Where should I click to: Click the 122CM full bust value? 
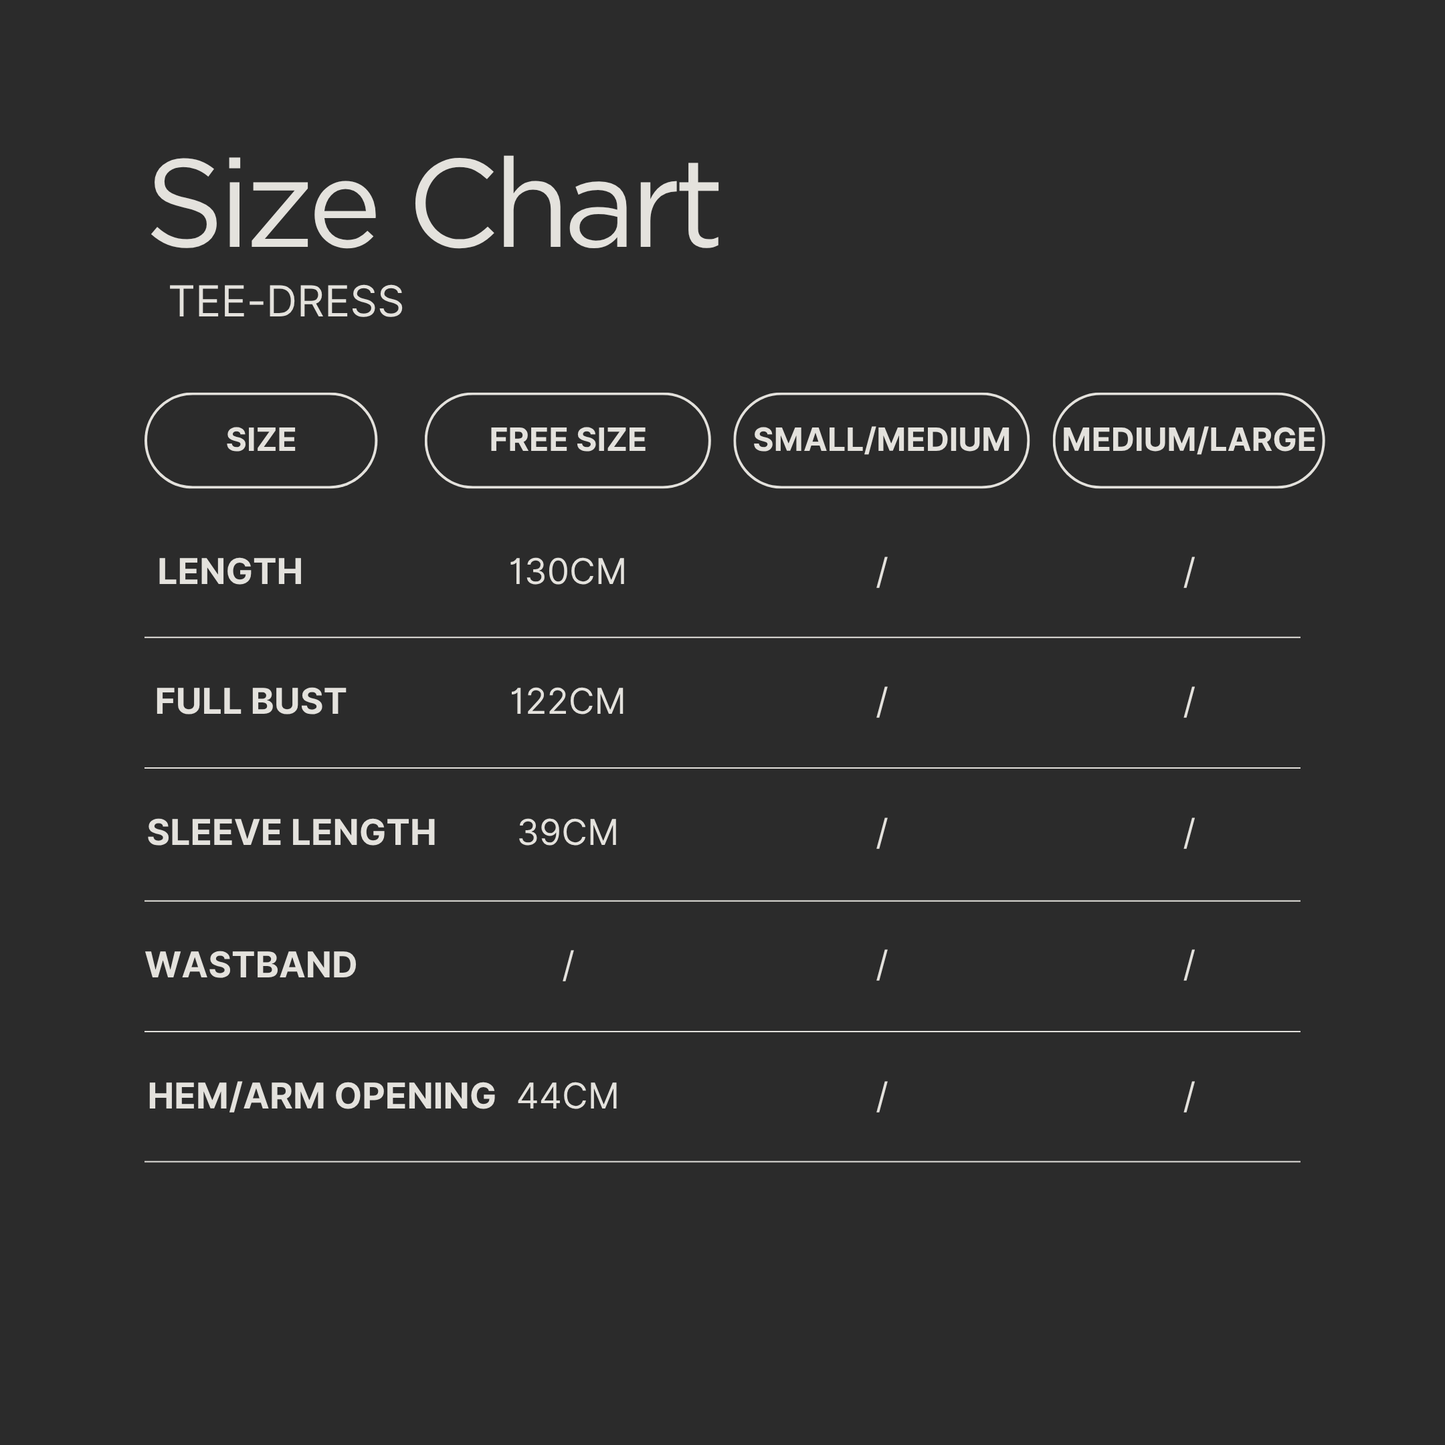(x=567, y=702)
